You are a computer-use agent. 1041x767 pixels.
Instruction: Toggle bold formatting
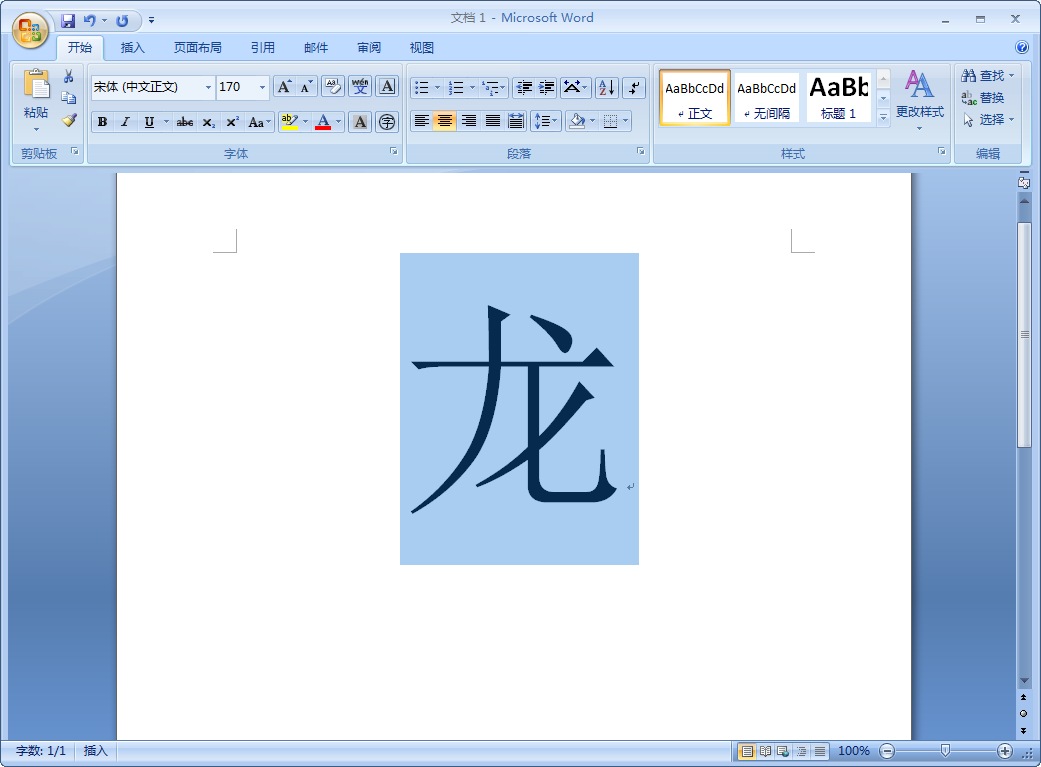pyautogui.click(x=102, y=122)
